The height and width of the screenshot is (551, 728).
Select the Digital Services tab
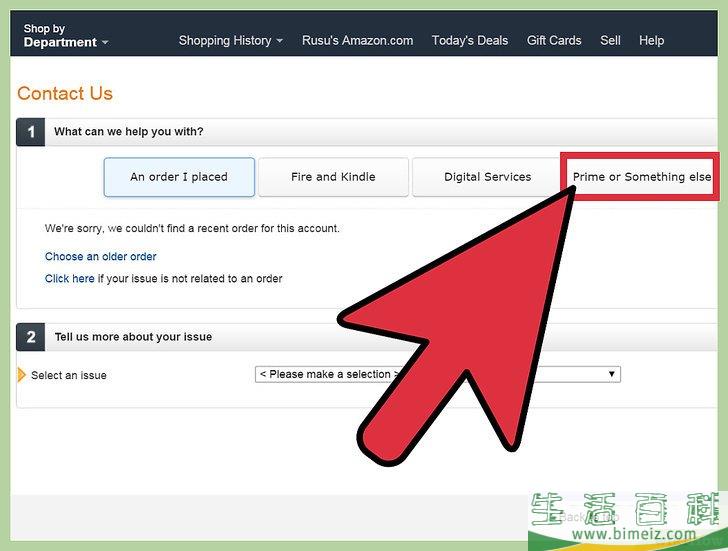[488, 177]
